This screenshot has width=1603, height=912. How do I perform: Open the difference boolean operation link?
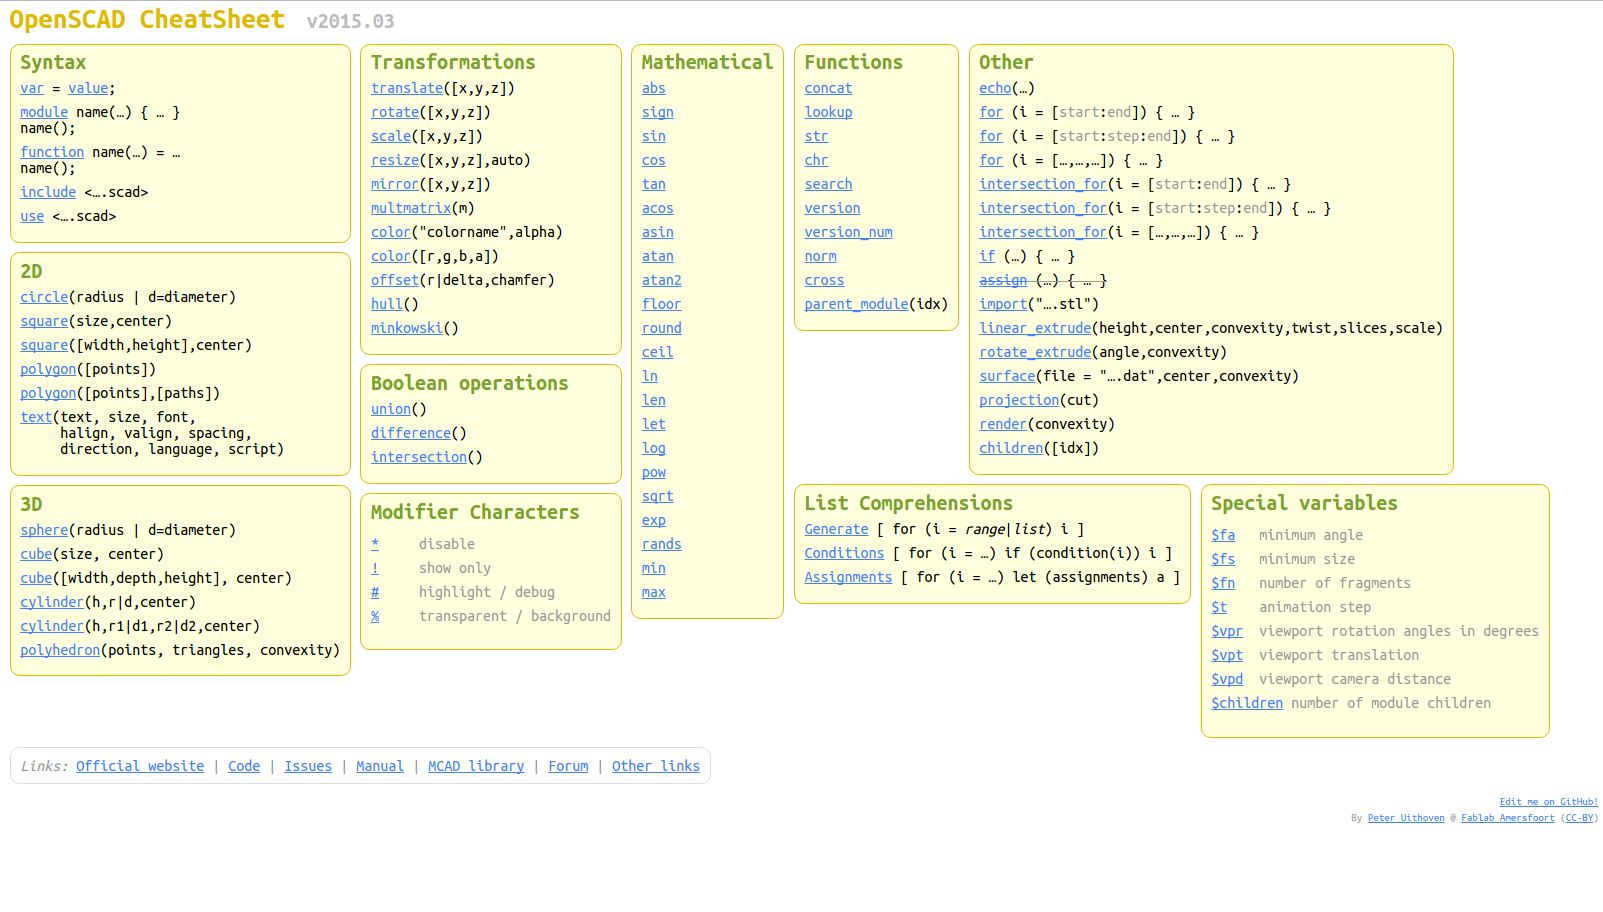pyautogui.click(x=410, y=433)
